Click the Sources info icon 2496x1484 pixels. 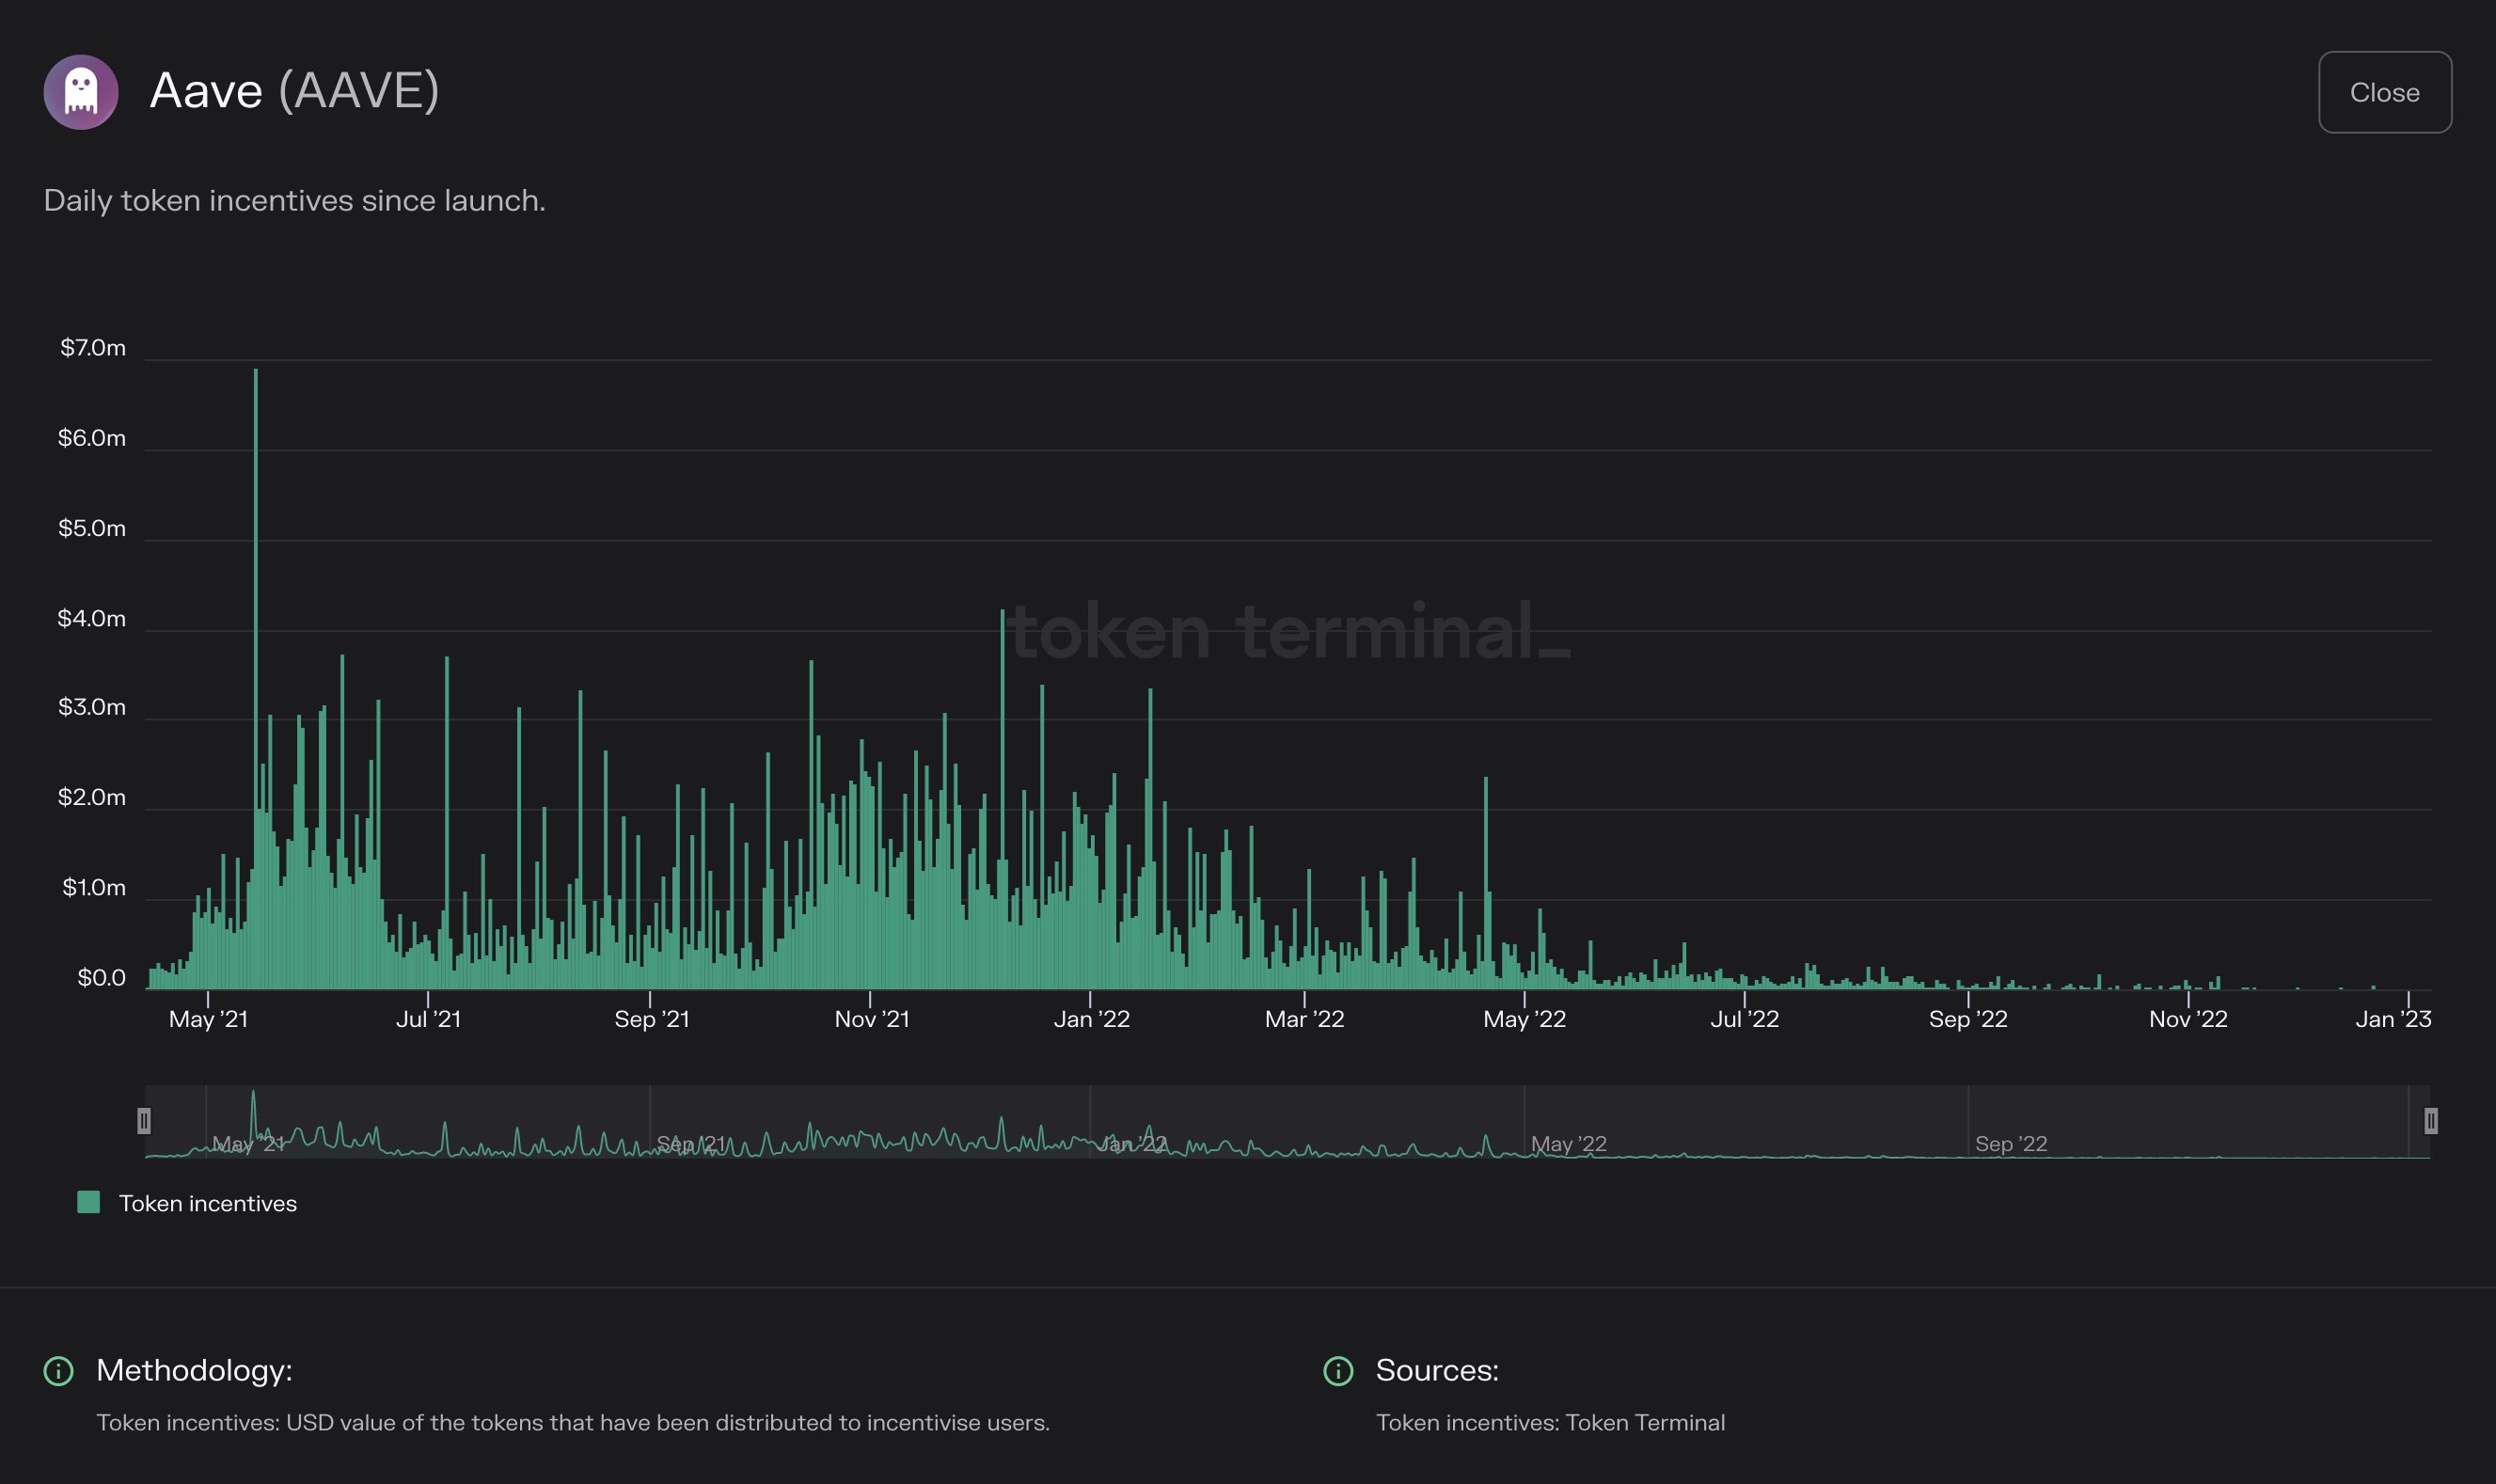[1338, 1371]
